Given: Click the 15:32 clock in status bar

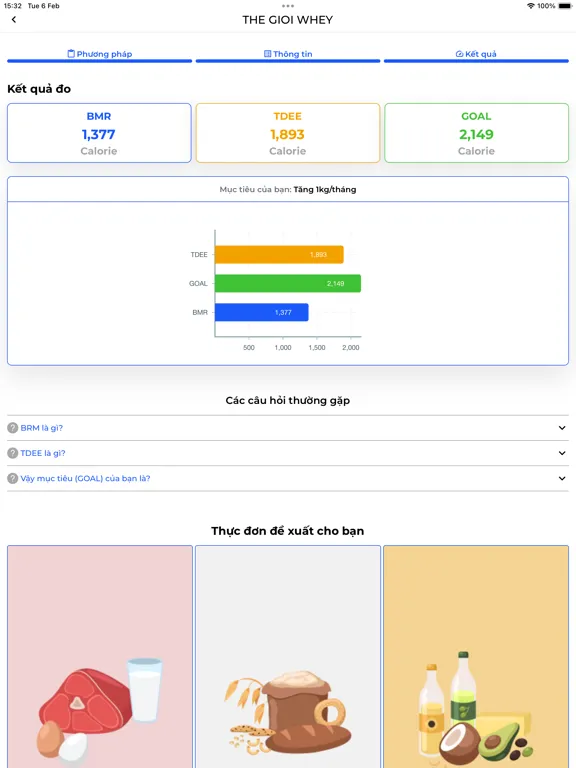Looking at the screenshot, I should [13, 6].
